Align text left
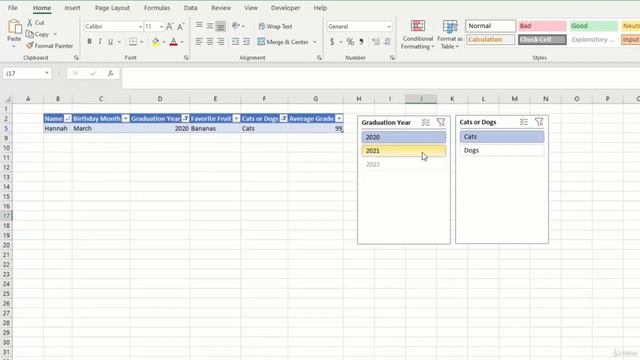This screenshot has width=640, height=360. 199,42
